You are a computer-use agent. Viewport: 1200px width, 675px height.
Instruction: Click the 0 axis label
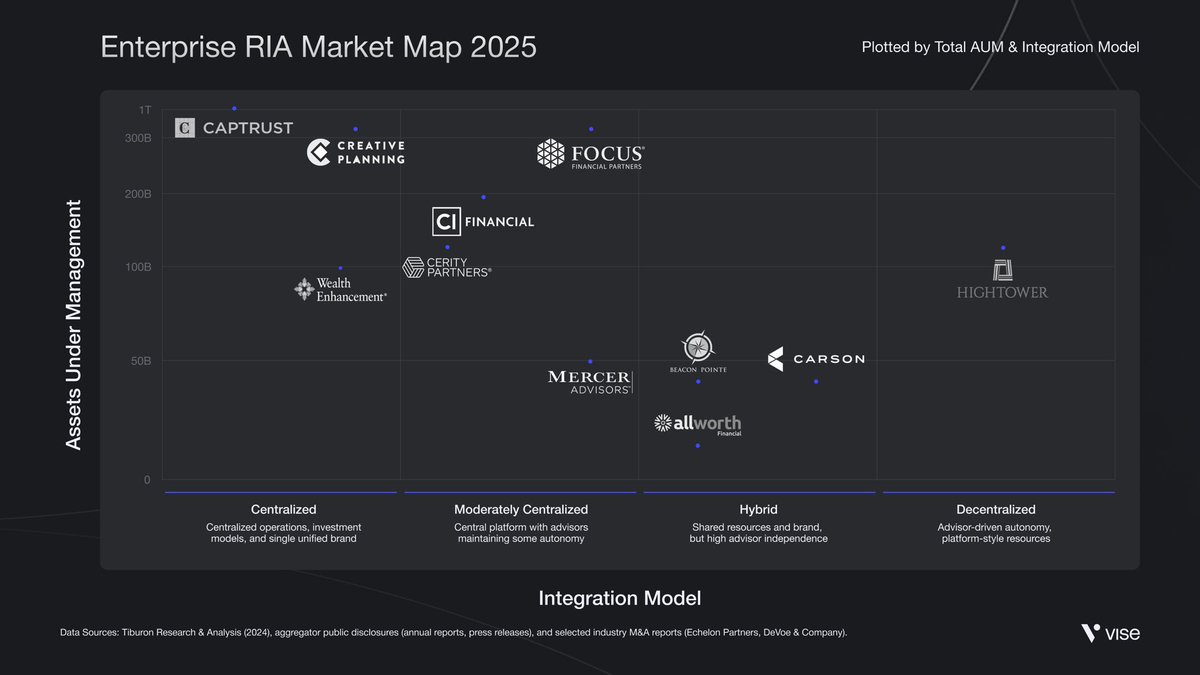point(147,480)
